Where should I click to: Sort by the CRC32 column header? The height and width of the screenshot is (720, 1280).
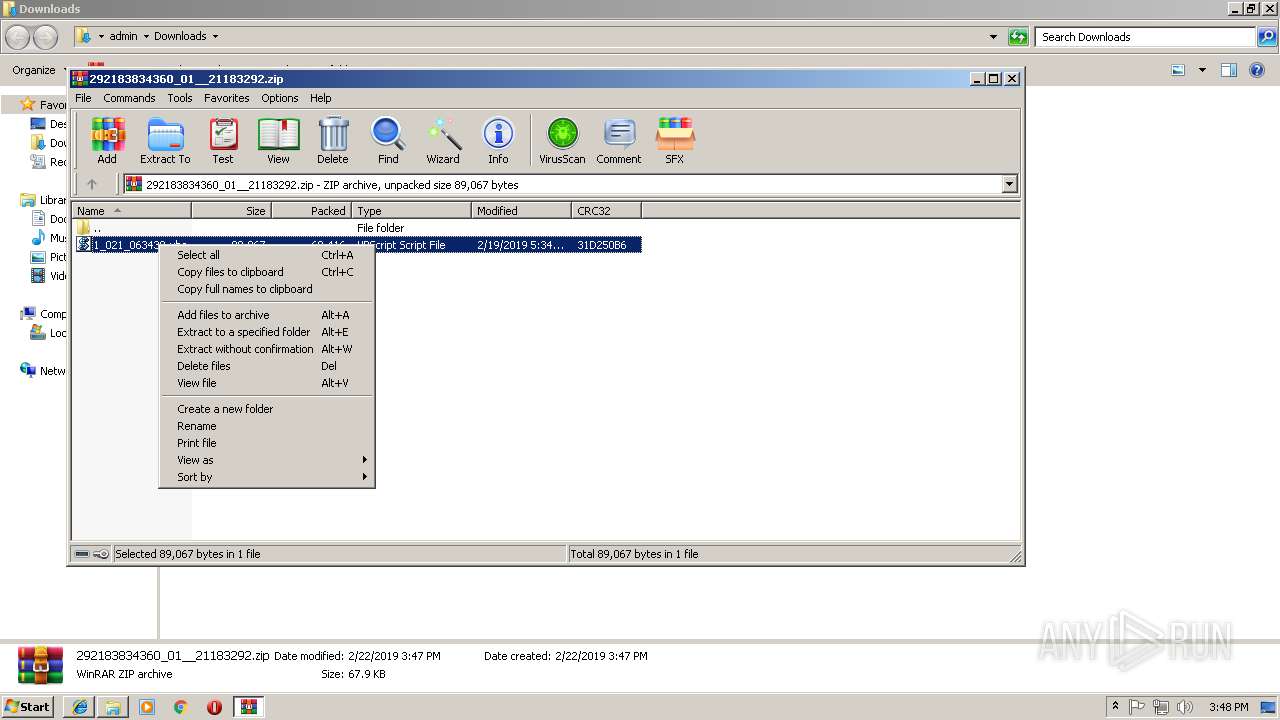coord(606,211)
